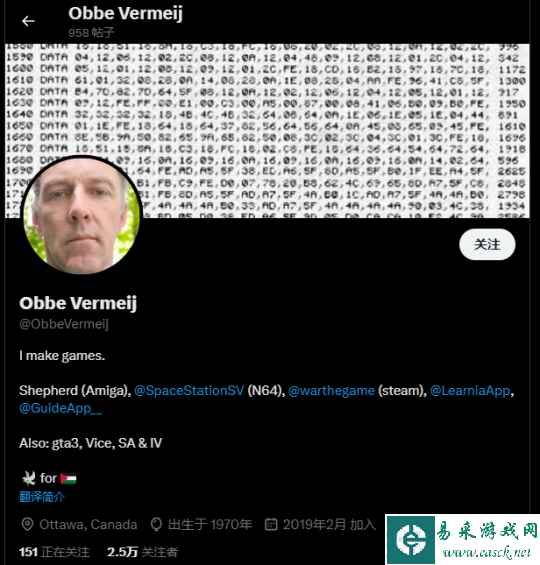540x565 pixels.
Task: Click the back arrow icon
Action: click(x=28, y=21)
